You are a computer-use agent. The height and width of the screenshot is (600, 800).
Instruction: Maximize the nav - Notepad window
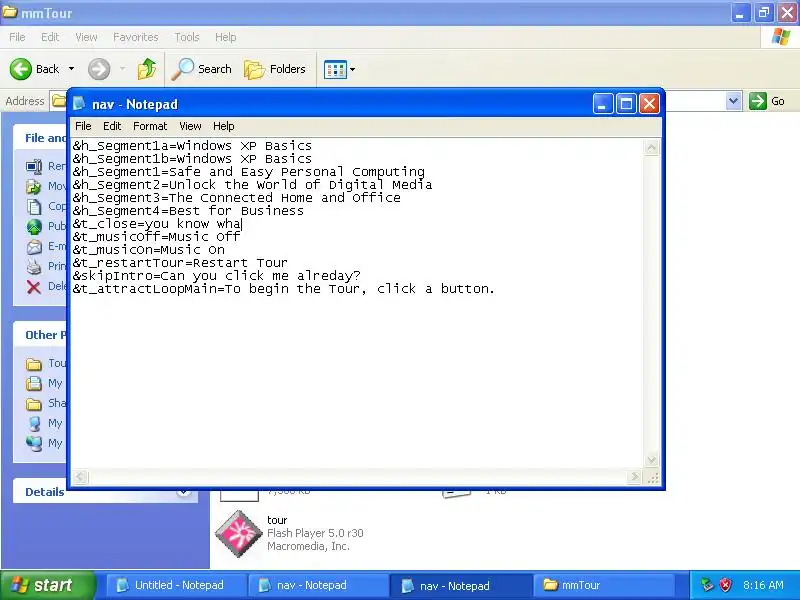(626, 104)
